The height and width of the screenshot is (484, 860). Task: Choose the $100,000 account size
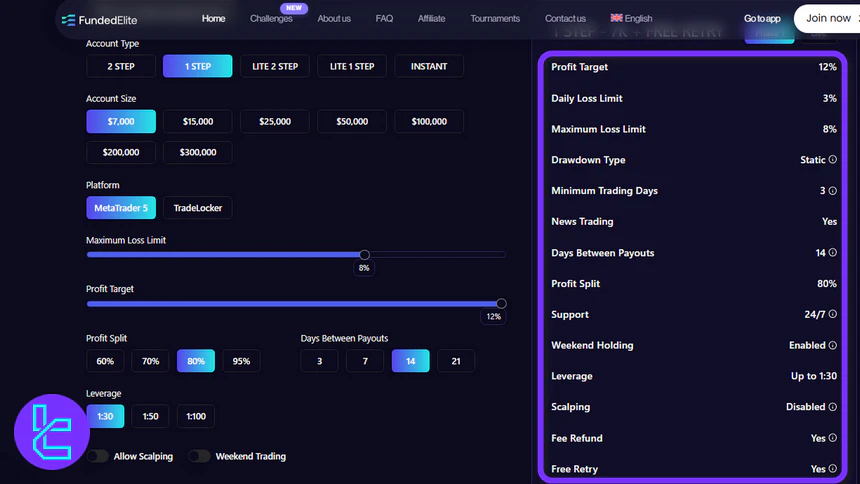coord(429,121)
